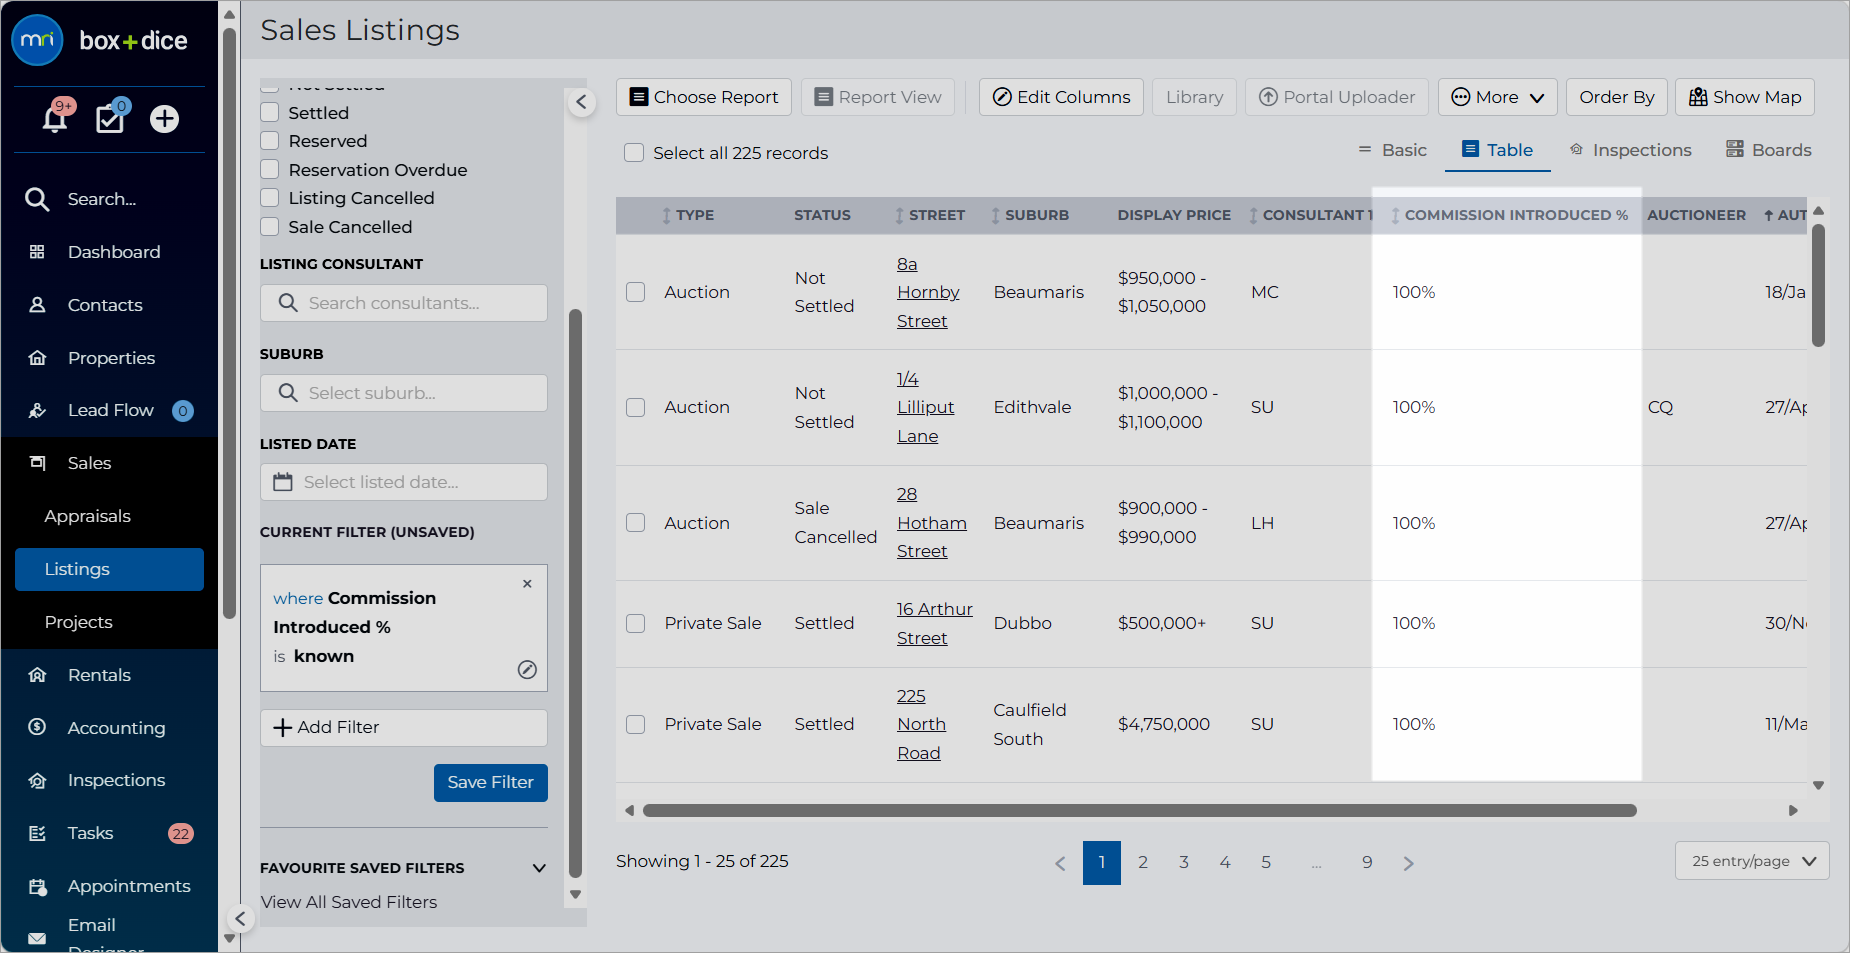Open the 8a Hornby Street listing link
The height and width of the screenshot is (953, 1850).
[x=927, y=292]
